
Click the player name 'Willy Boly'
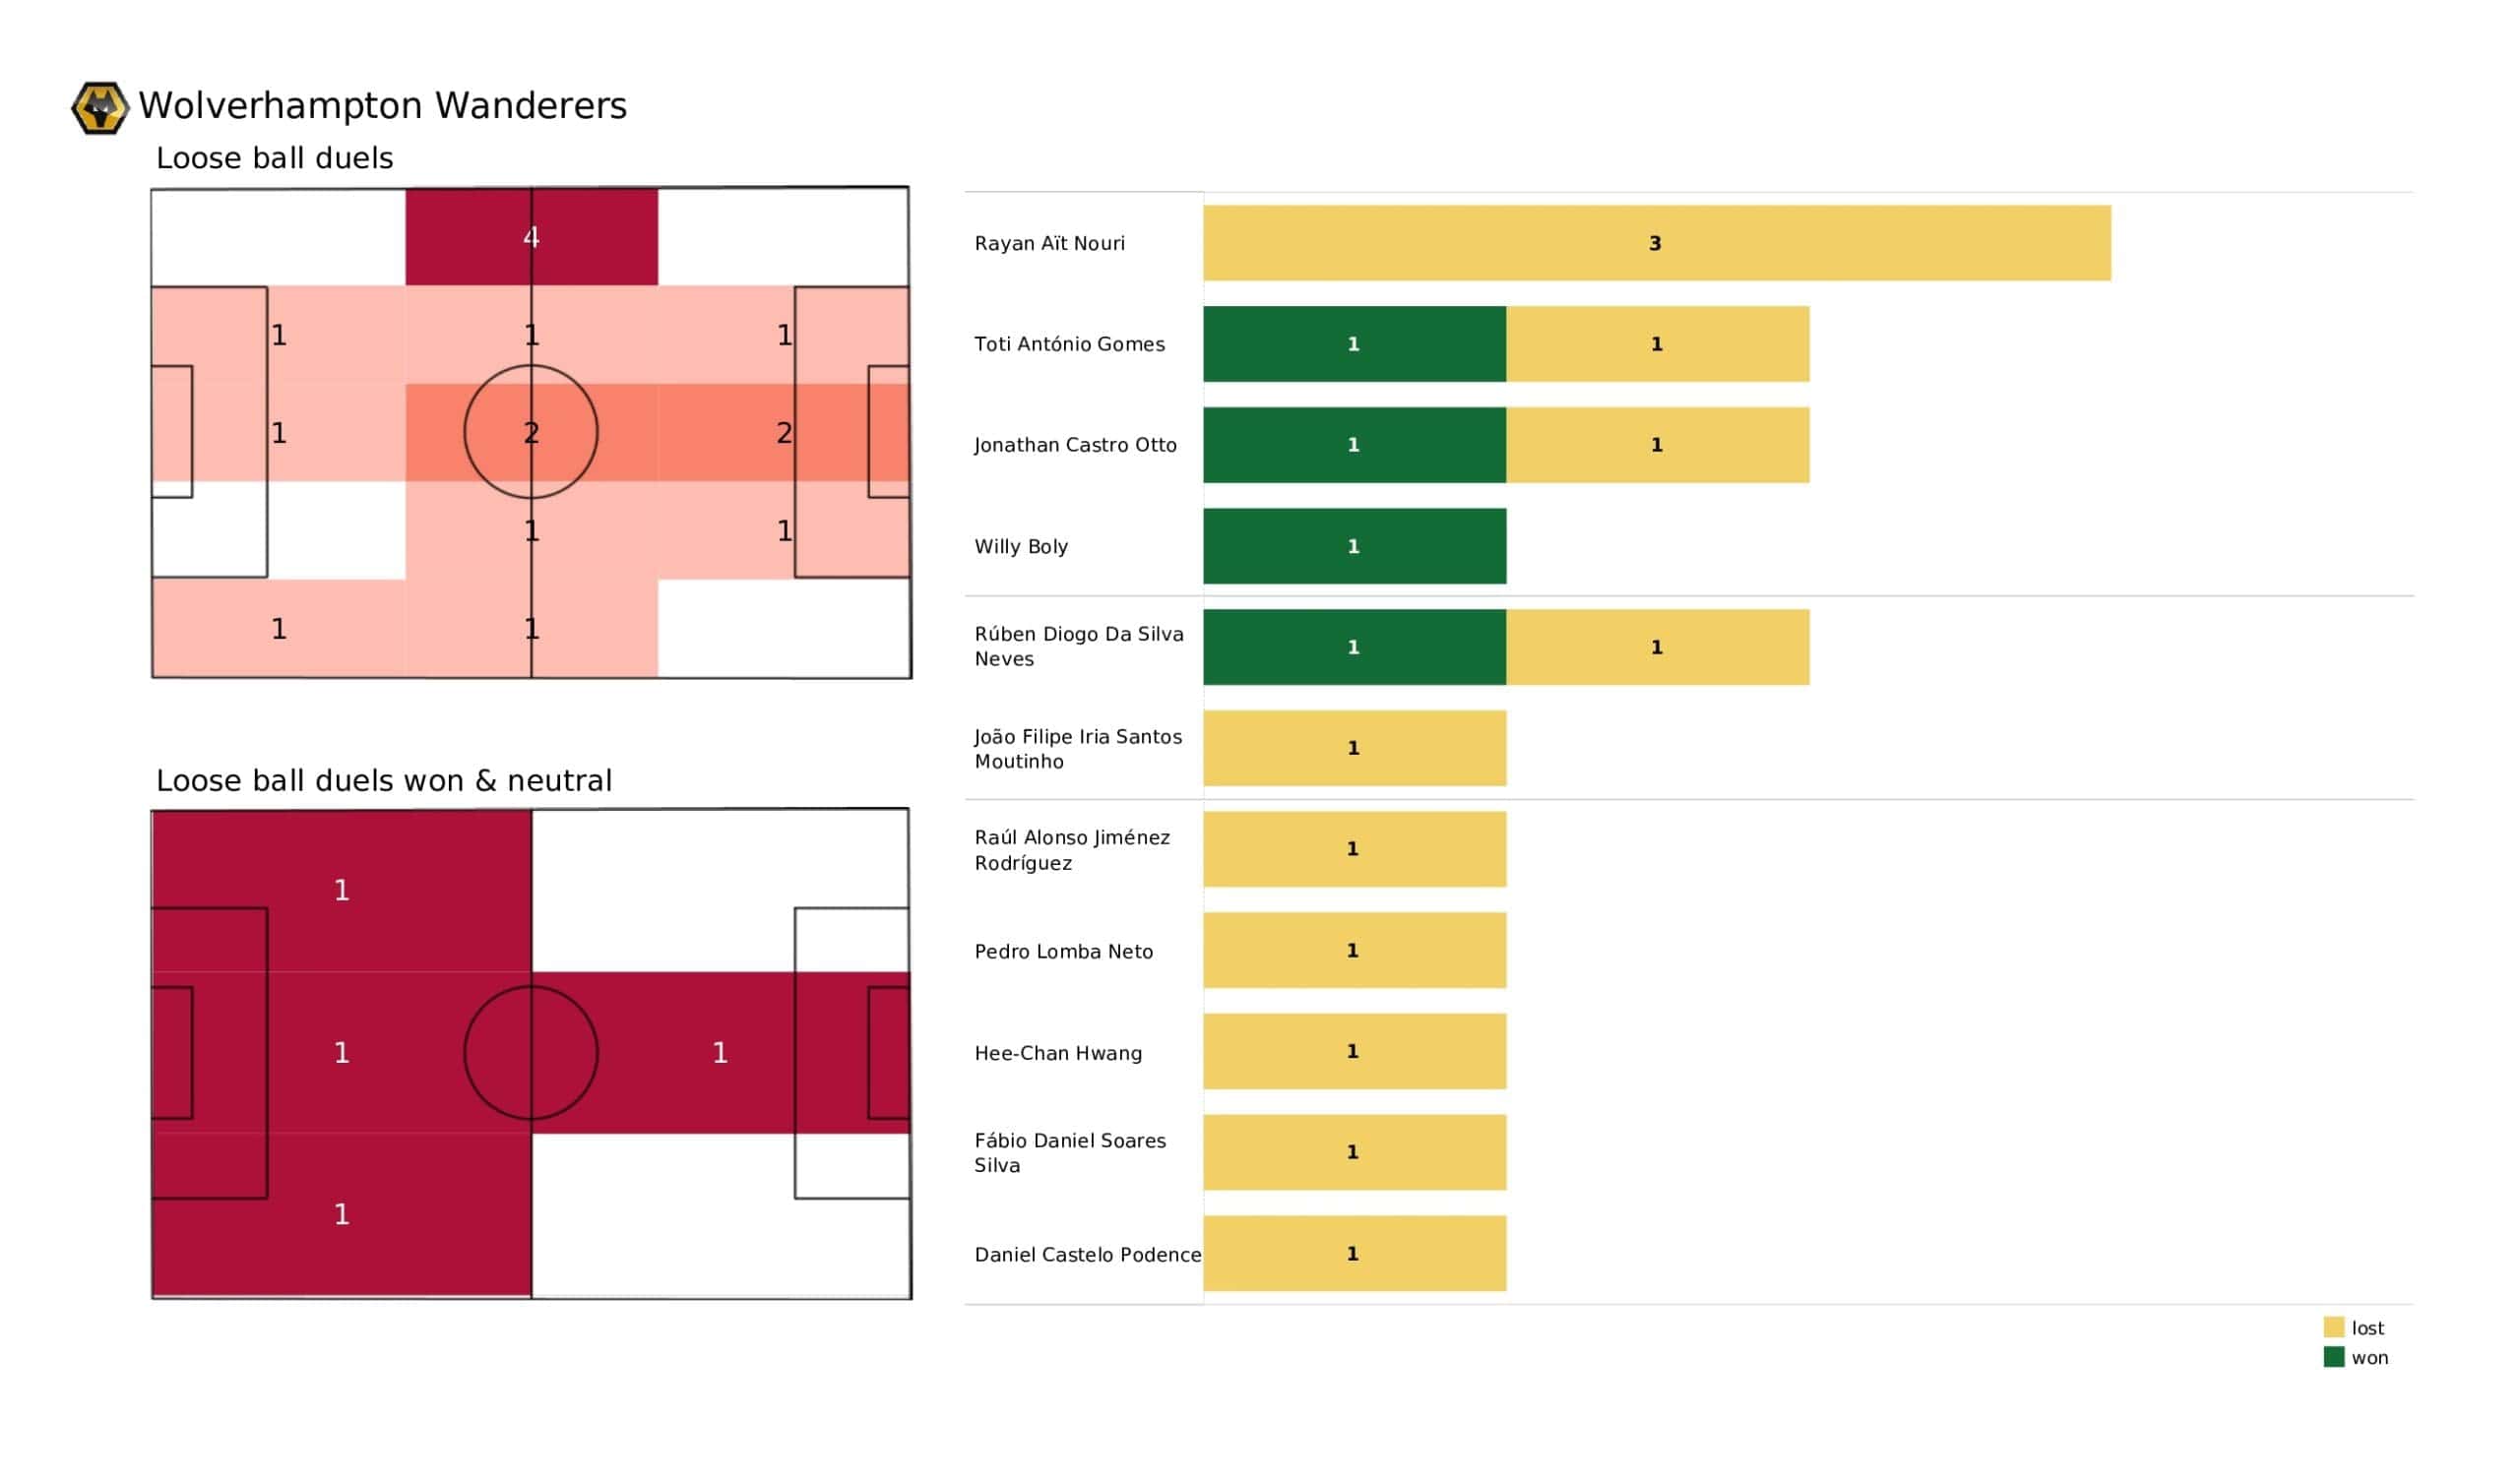tap(1021, 546)
